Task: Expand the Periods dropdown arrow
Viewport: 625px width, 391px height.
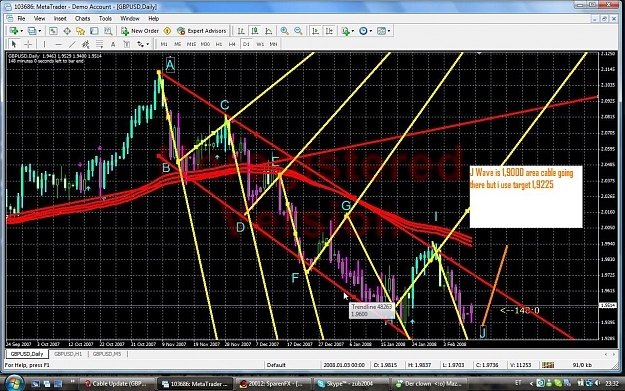Action: click(370, 31)
